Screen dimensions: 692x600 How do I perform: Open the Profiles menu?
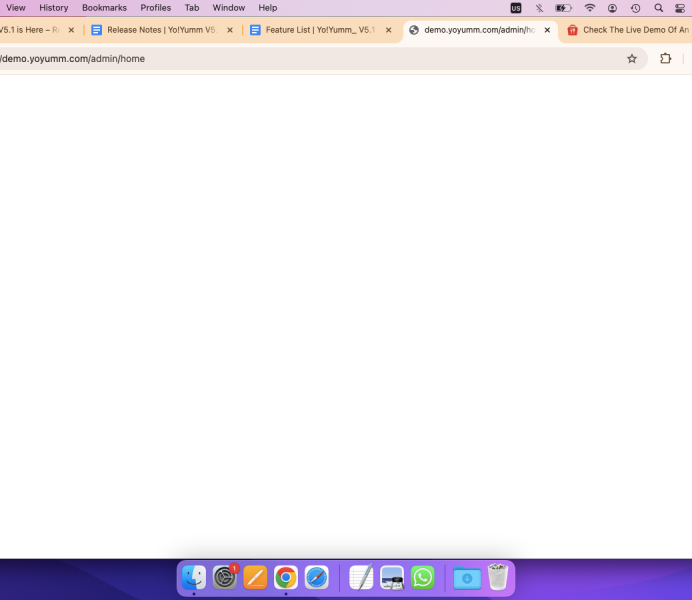click(155, 8)
